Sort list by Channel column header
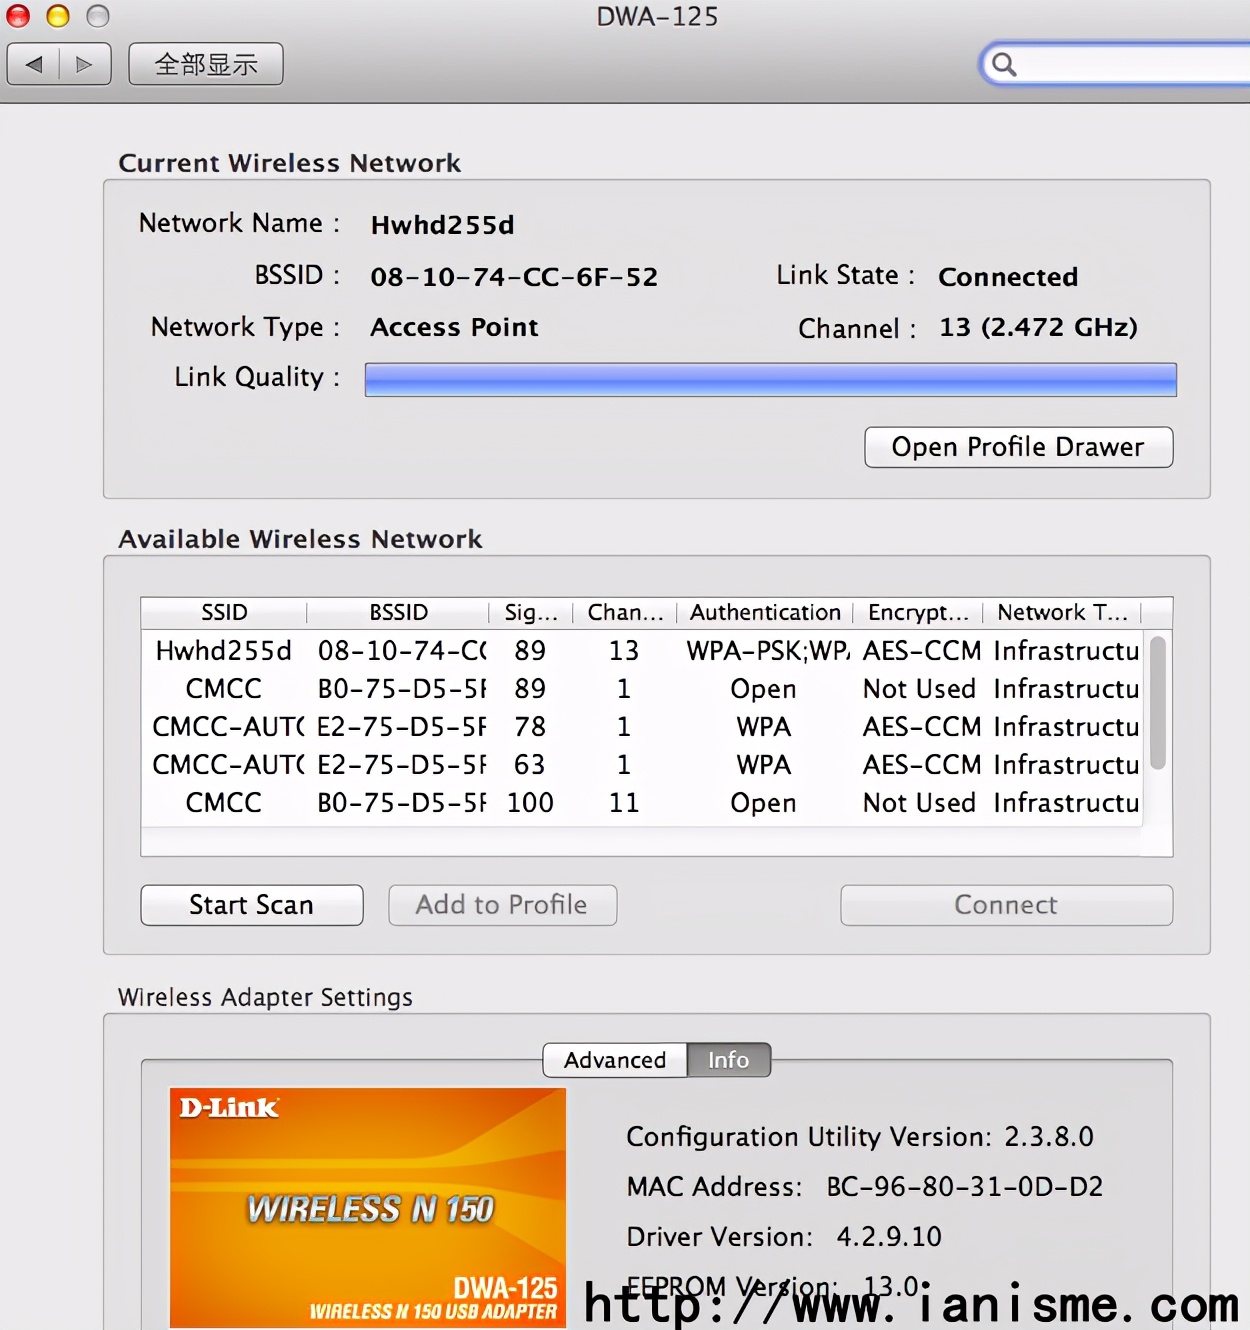This screenshot has height=1330, width=1250. tap(625, 612)
